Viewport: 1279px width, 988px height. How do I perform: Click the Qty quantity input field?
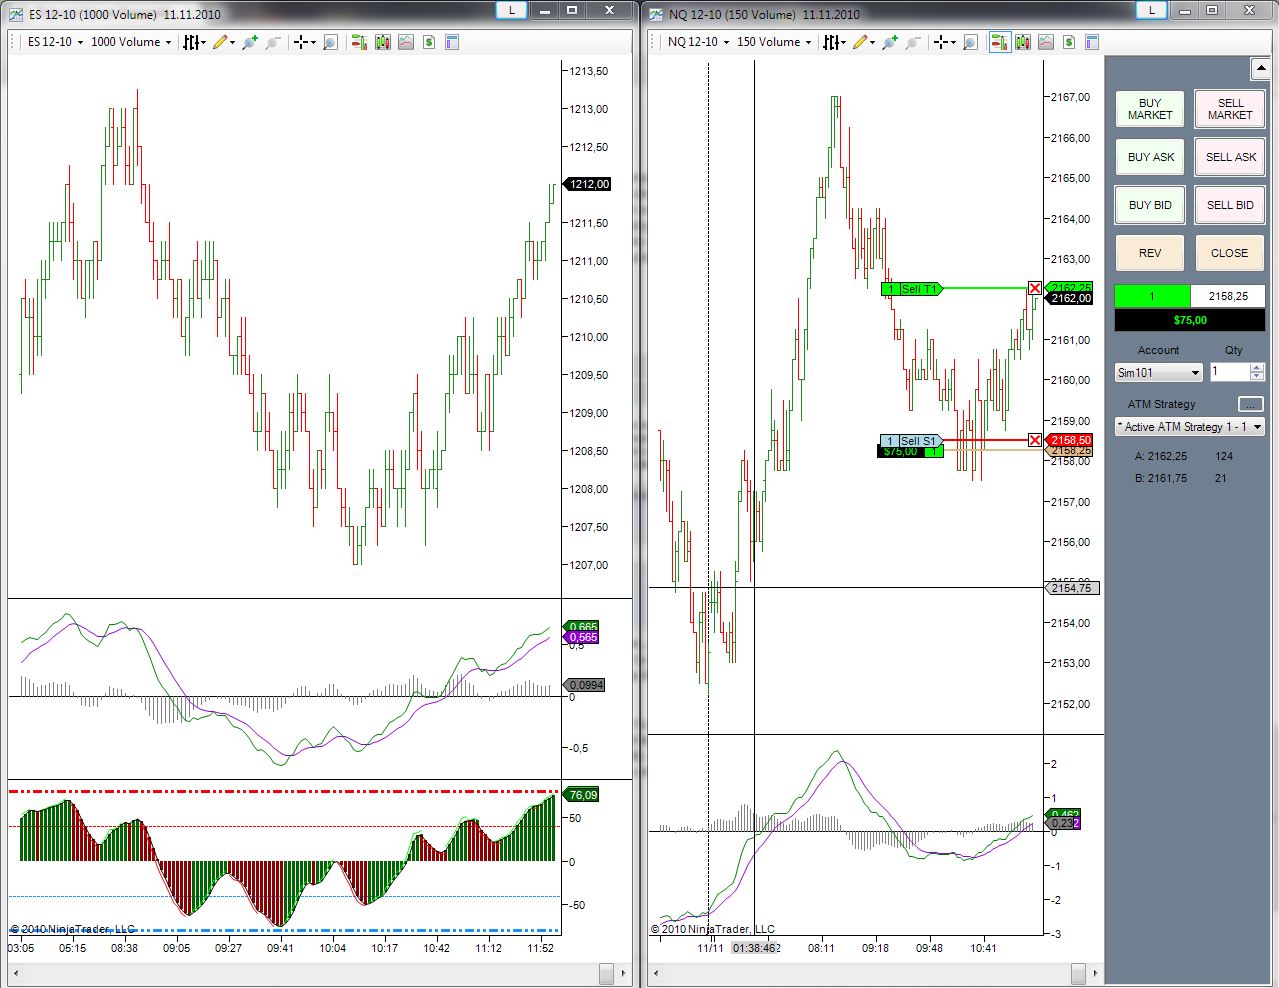[x=1229, y=372]
